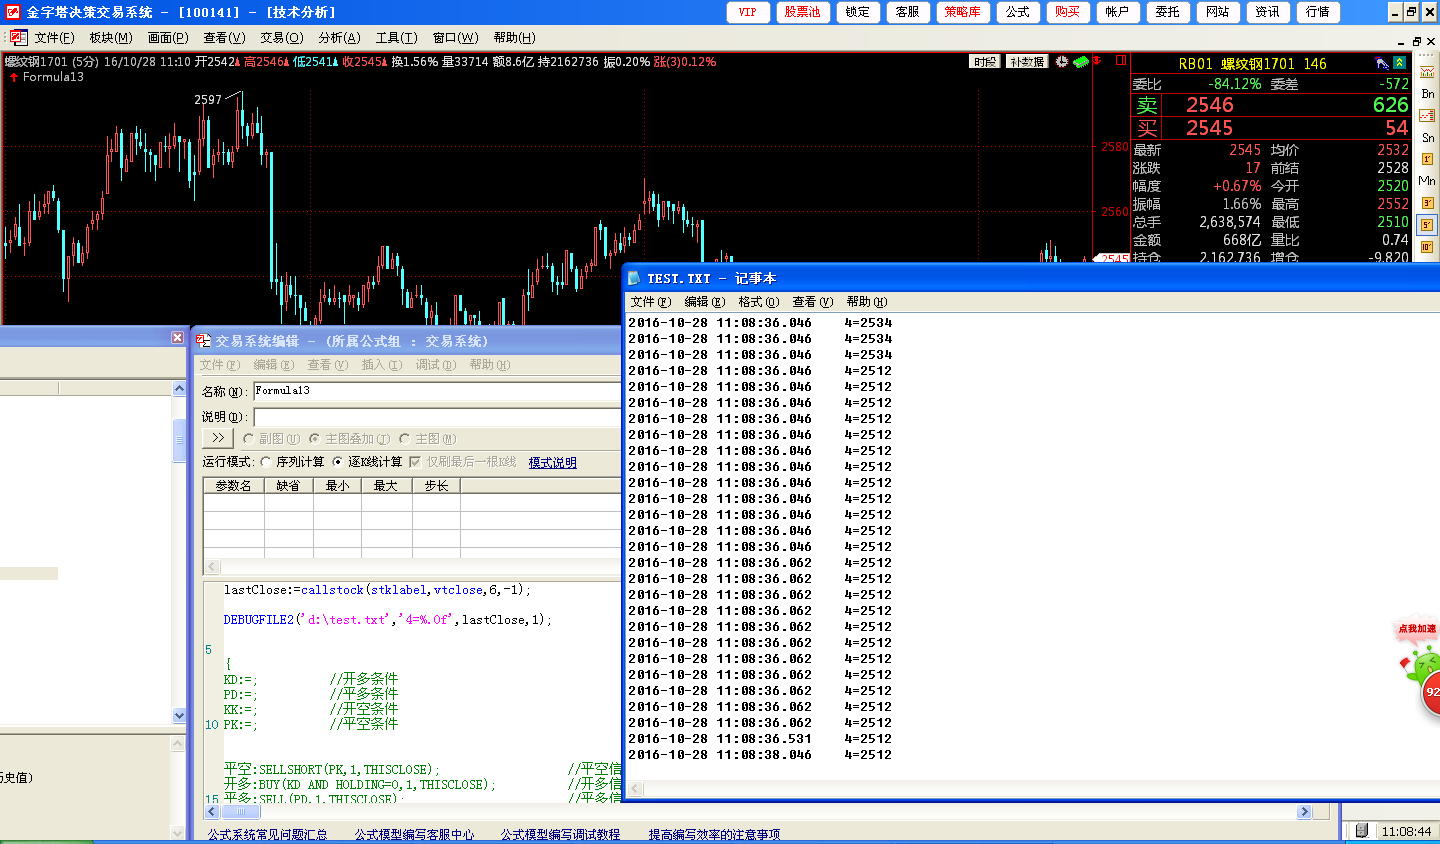The image size is (1440, 844).
Task: Click the 11:08:44 system clock
Action: (1406, 832)
